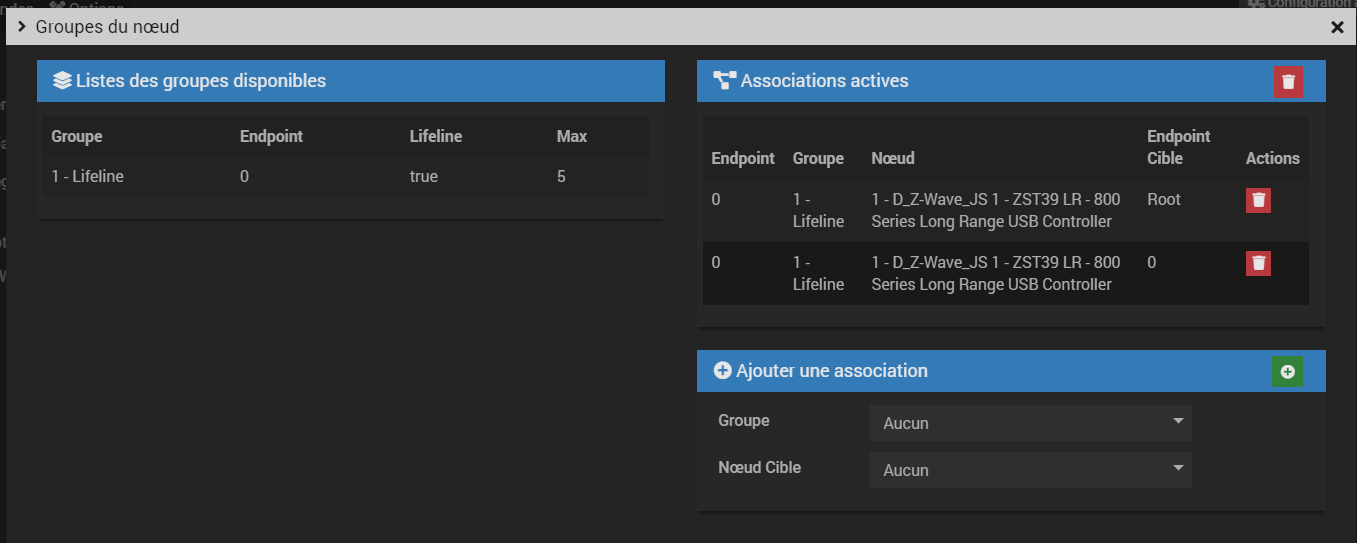
Task: Click the network icon beside Associations actives
Action: (724, 81)
